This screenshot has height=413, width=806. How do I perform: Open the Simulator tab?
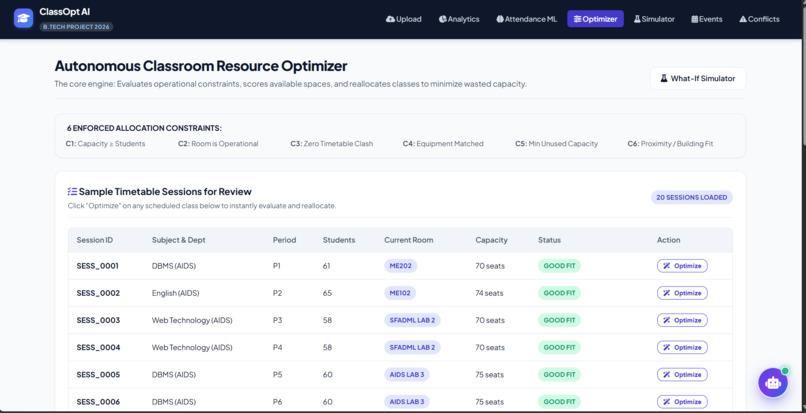point(654,19)
